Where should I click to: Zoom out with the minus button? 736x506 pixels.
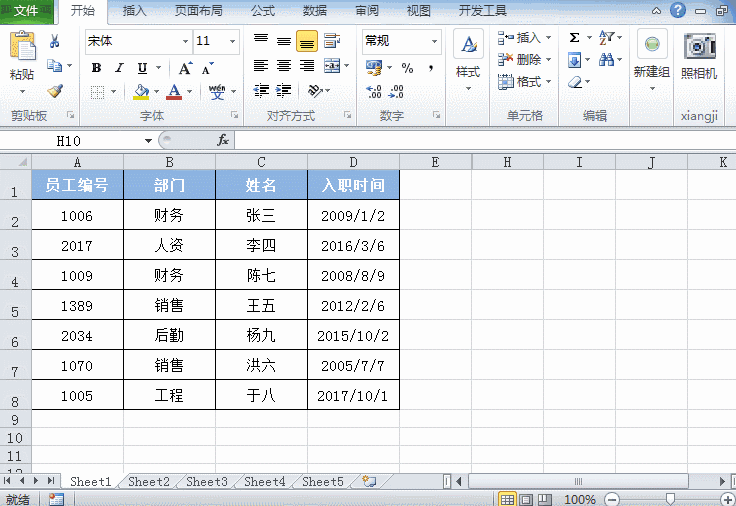[x=612, y=499]
